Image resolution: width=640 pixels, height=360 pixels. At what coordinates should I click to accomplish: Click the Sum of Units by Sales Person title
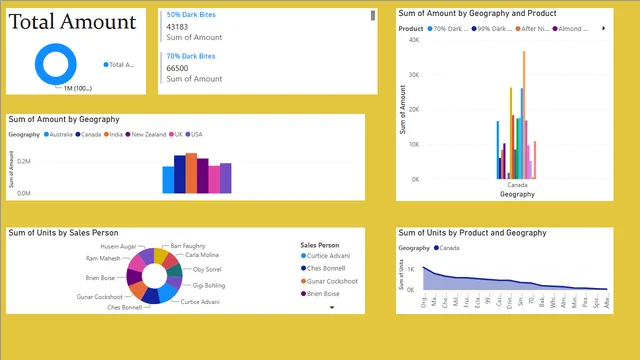click(x=63, y=233)
